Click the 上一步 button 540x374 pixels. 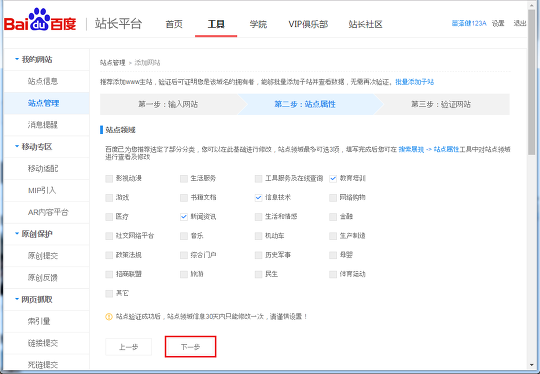click(128, 347)
